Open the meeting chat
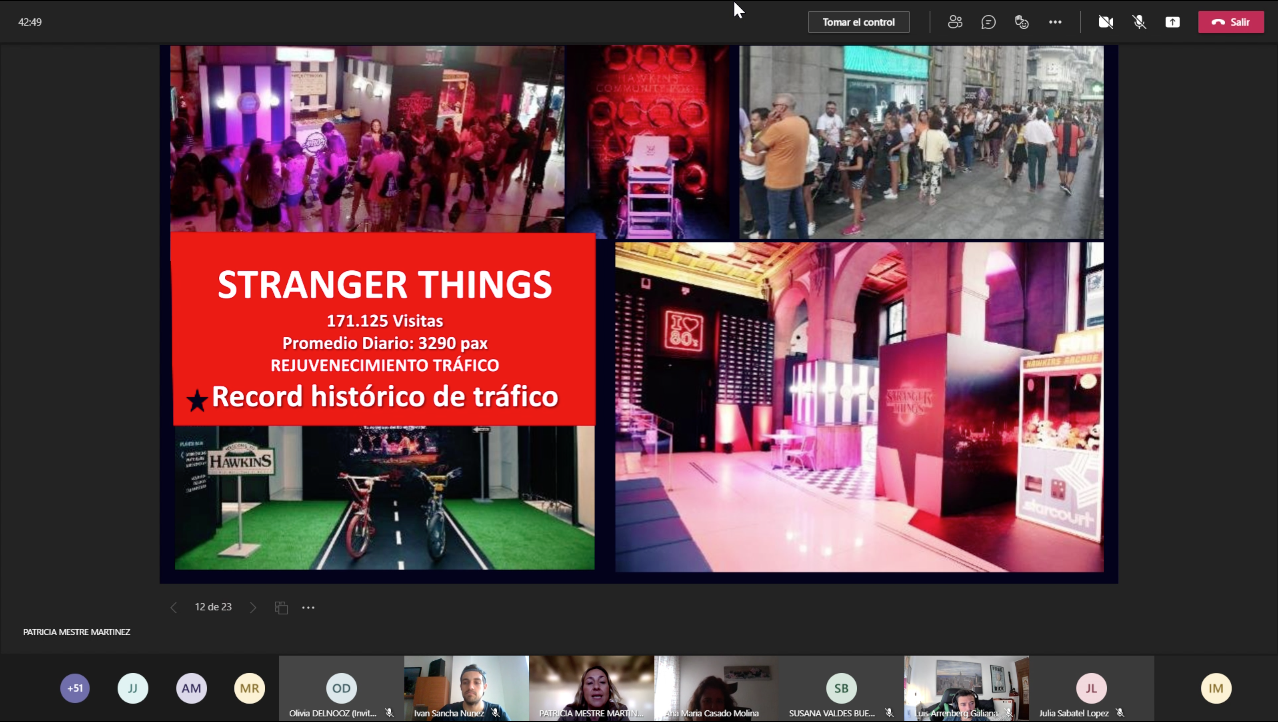Image resolution: width=1278 pixels, height=722 pixels. point(988,22)
